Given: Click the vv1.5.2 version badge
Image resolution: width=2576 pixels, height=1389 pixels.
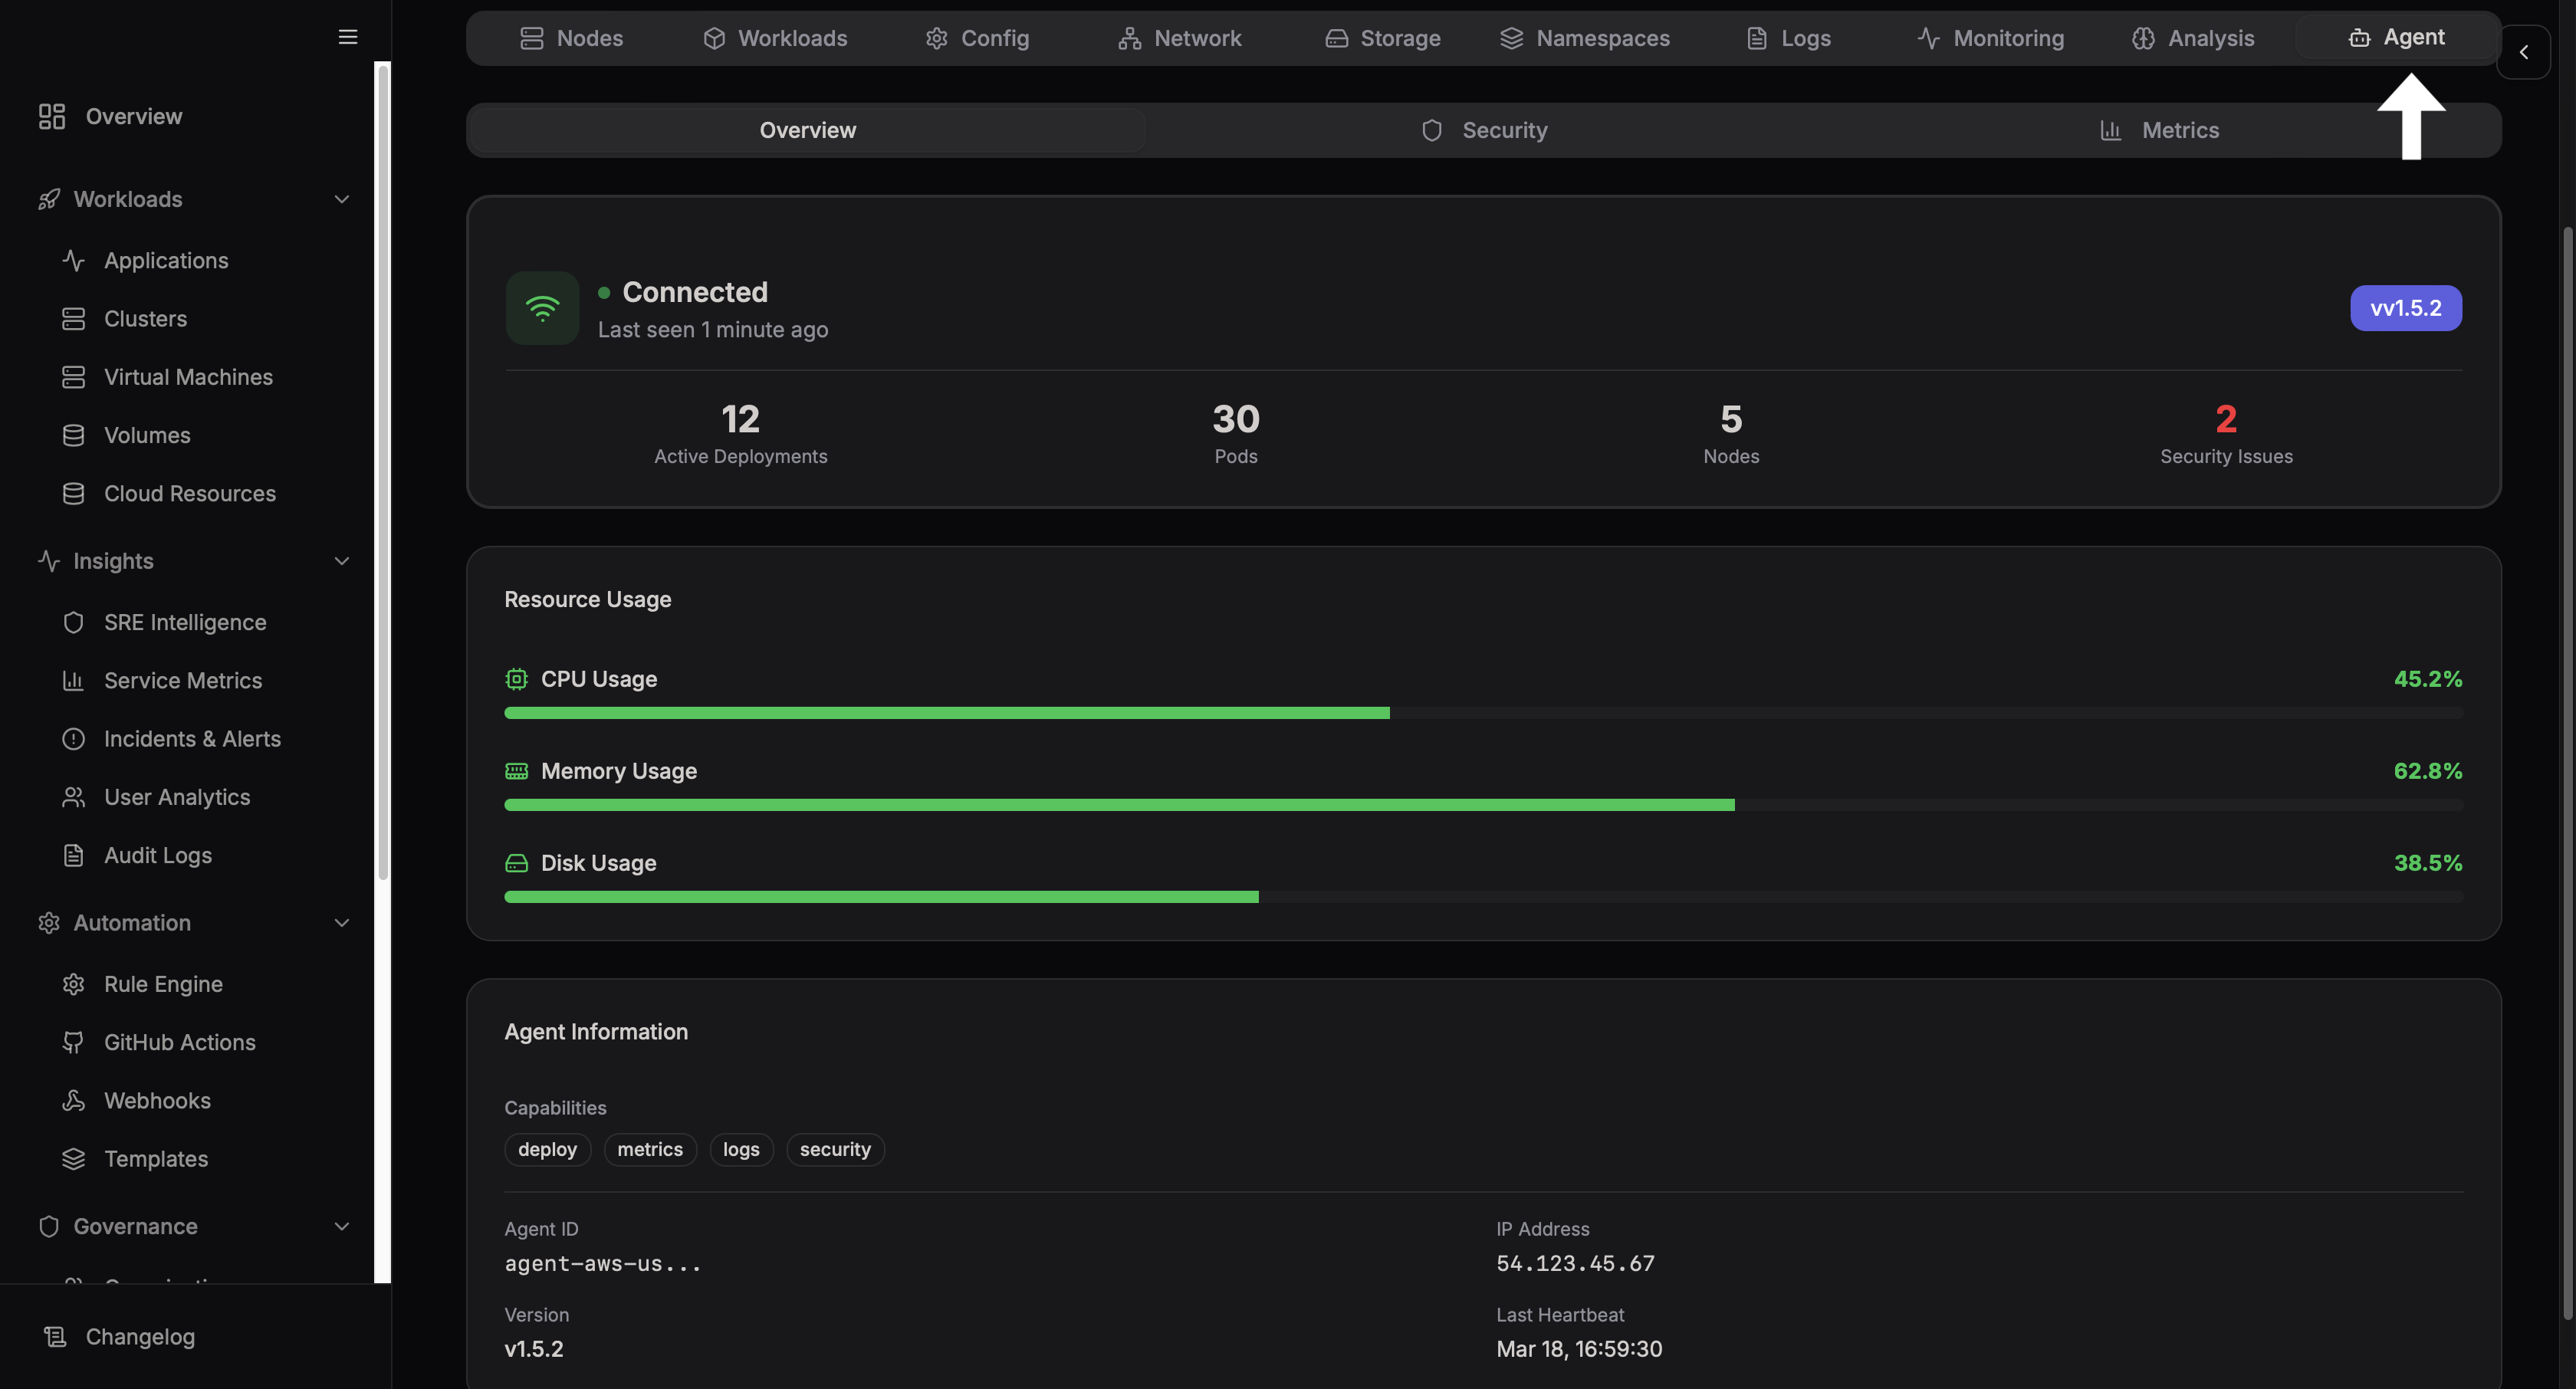Looking at the screenshot, I should click(x=2405, y=307).
